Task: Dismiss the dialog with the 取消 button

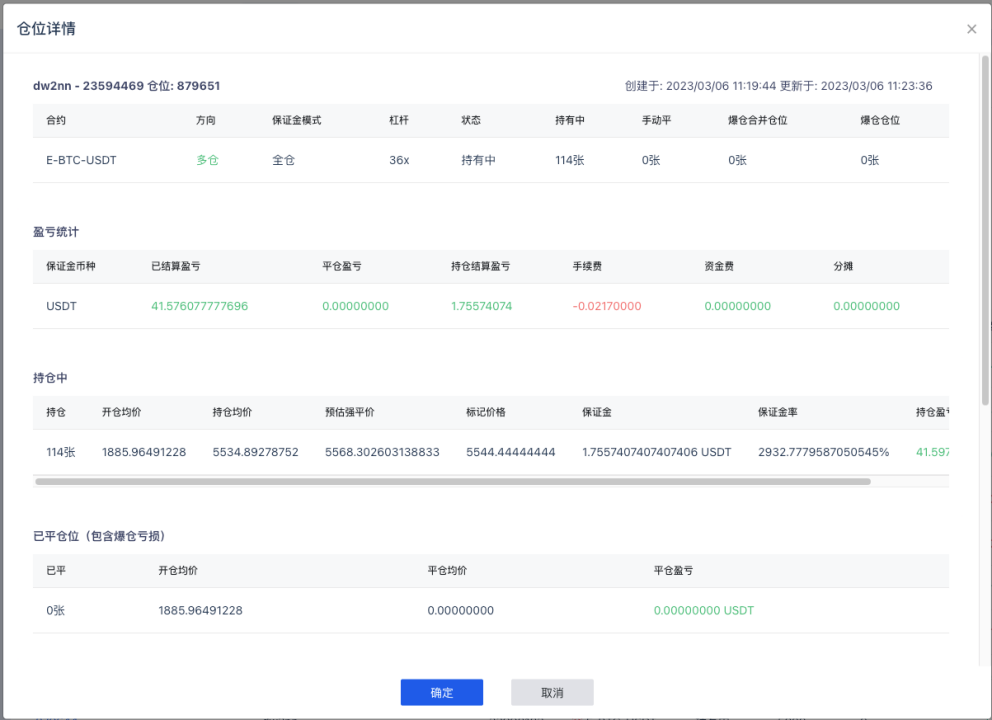Action: pos(552,692)
